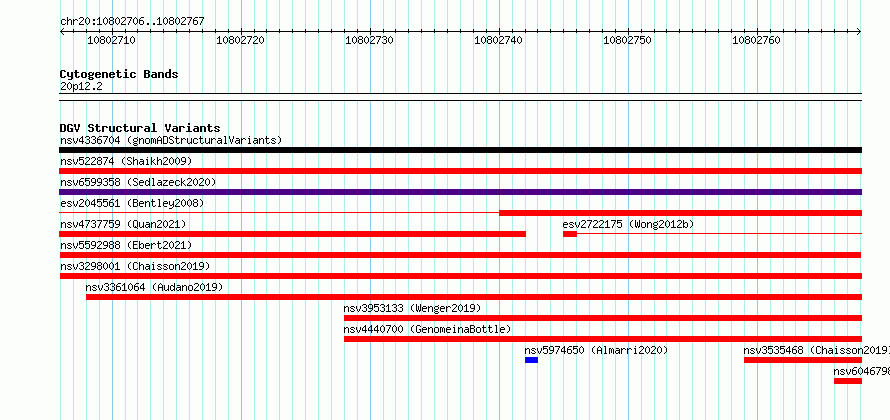Click the red nsv3953133 Wenger2019 bar
890x420 pixels.
(x=603, y=318)
